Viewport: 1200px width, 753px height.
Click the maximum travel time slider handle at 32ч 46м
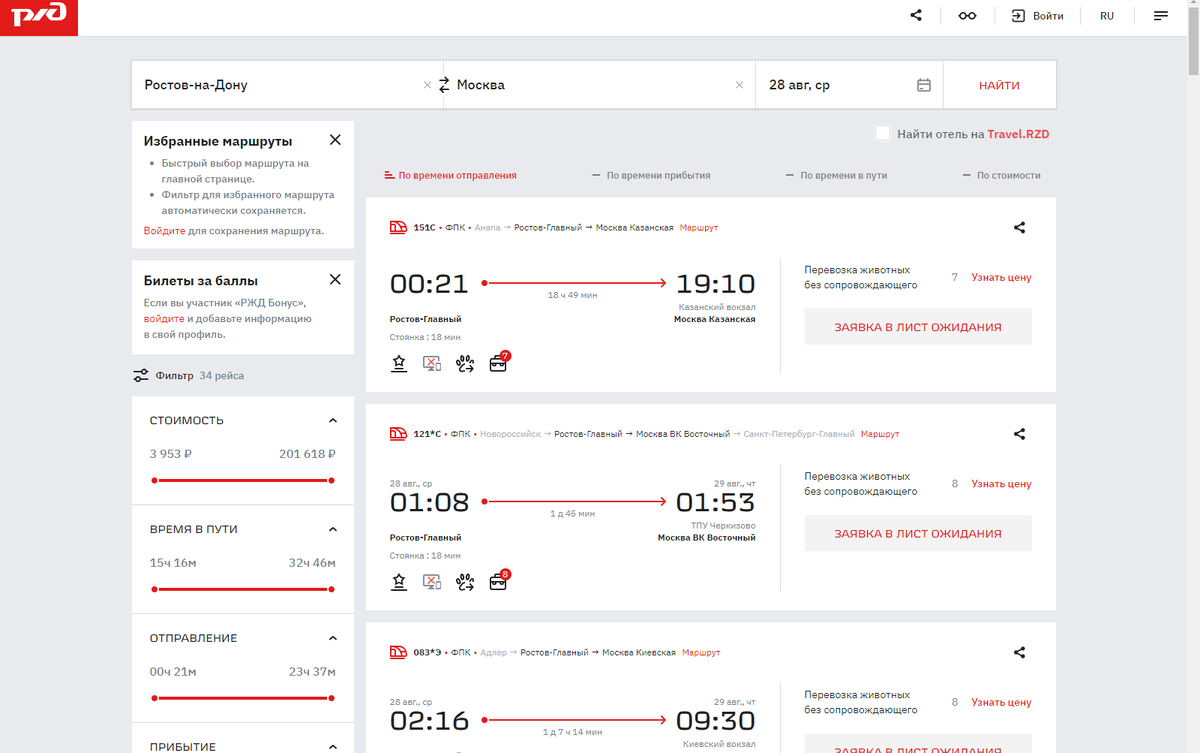pos(331,589)
